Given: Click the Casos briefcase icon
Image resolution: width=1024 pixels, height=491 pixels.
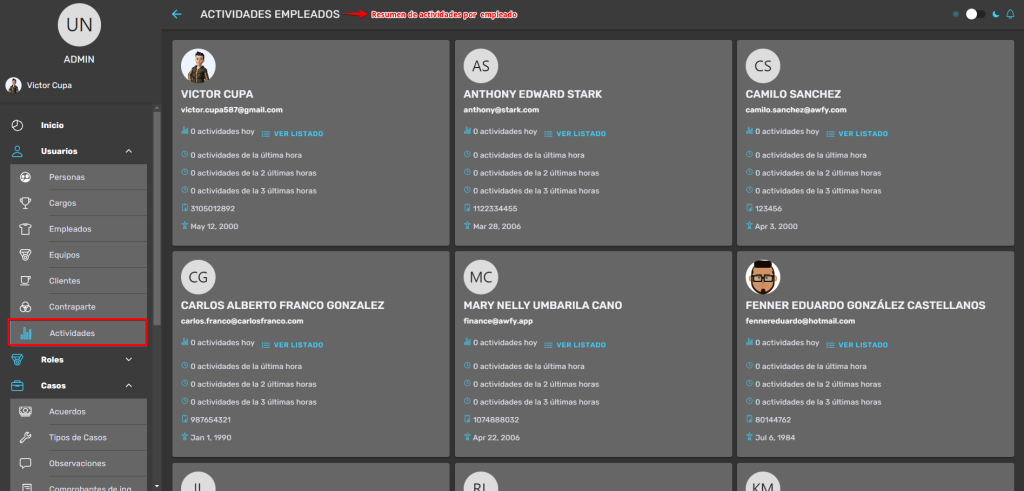Looking at the screenshot, I should point(18,385).
